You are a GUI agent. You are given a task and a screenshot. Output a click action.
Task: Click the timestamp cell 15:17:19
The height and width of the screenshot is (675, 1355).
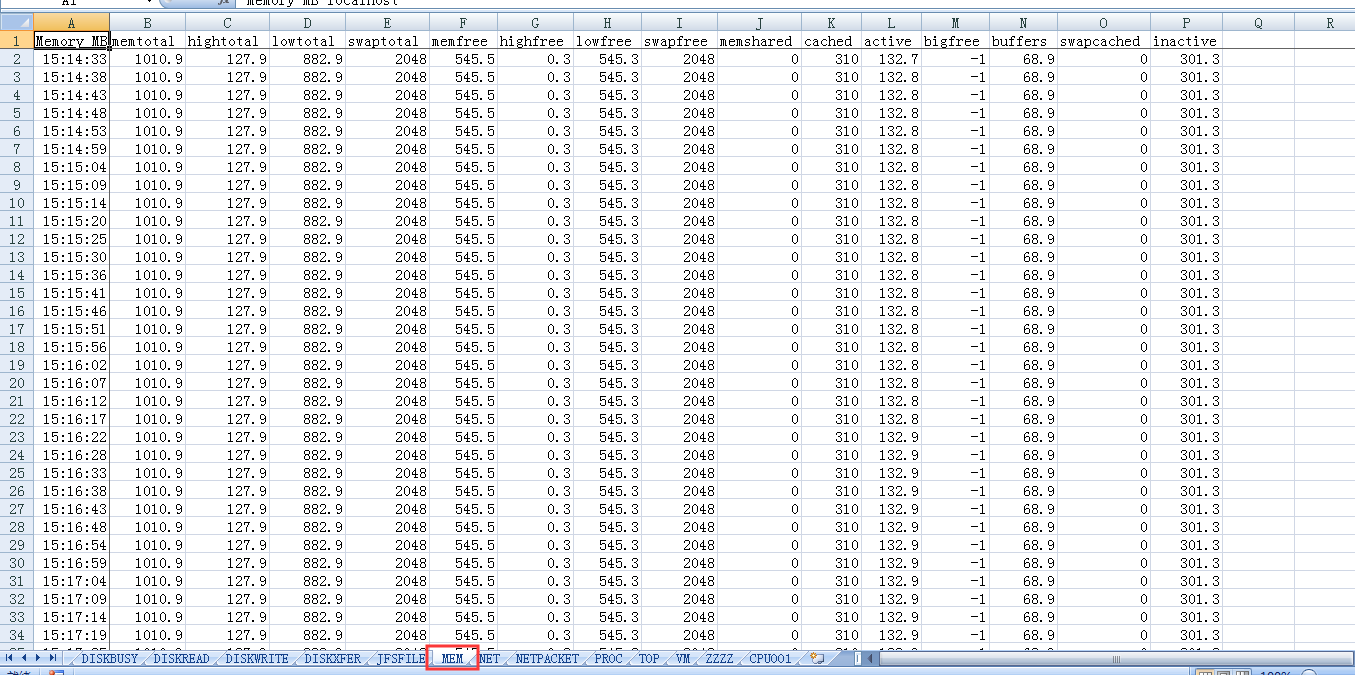point(71,635)
